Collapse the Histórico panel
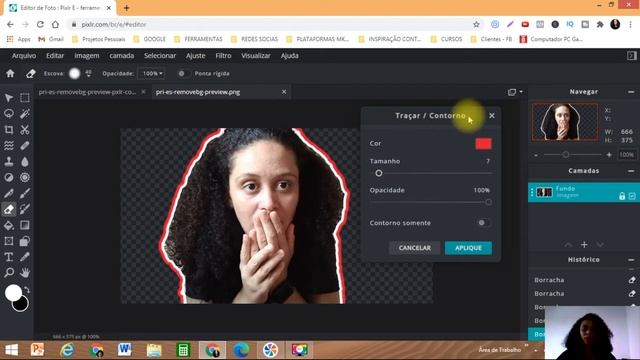 tap(631, 260)
